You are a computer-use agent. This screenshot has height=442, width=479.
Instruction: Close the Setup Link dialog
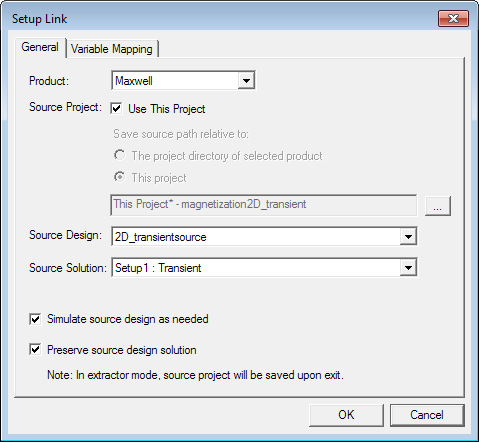click(453, 18)
